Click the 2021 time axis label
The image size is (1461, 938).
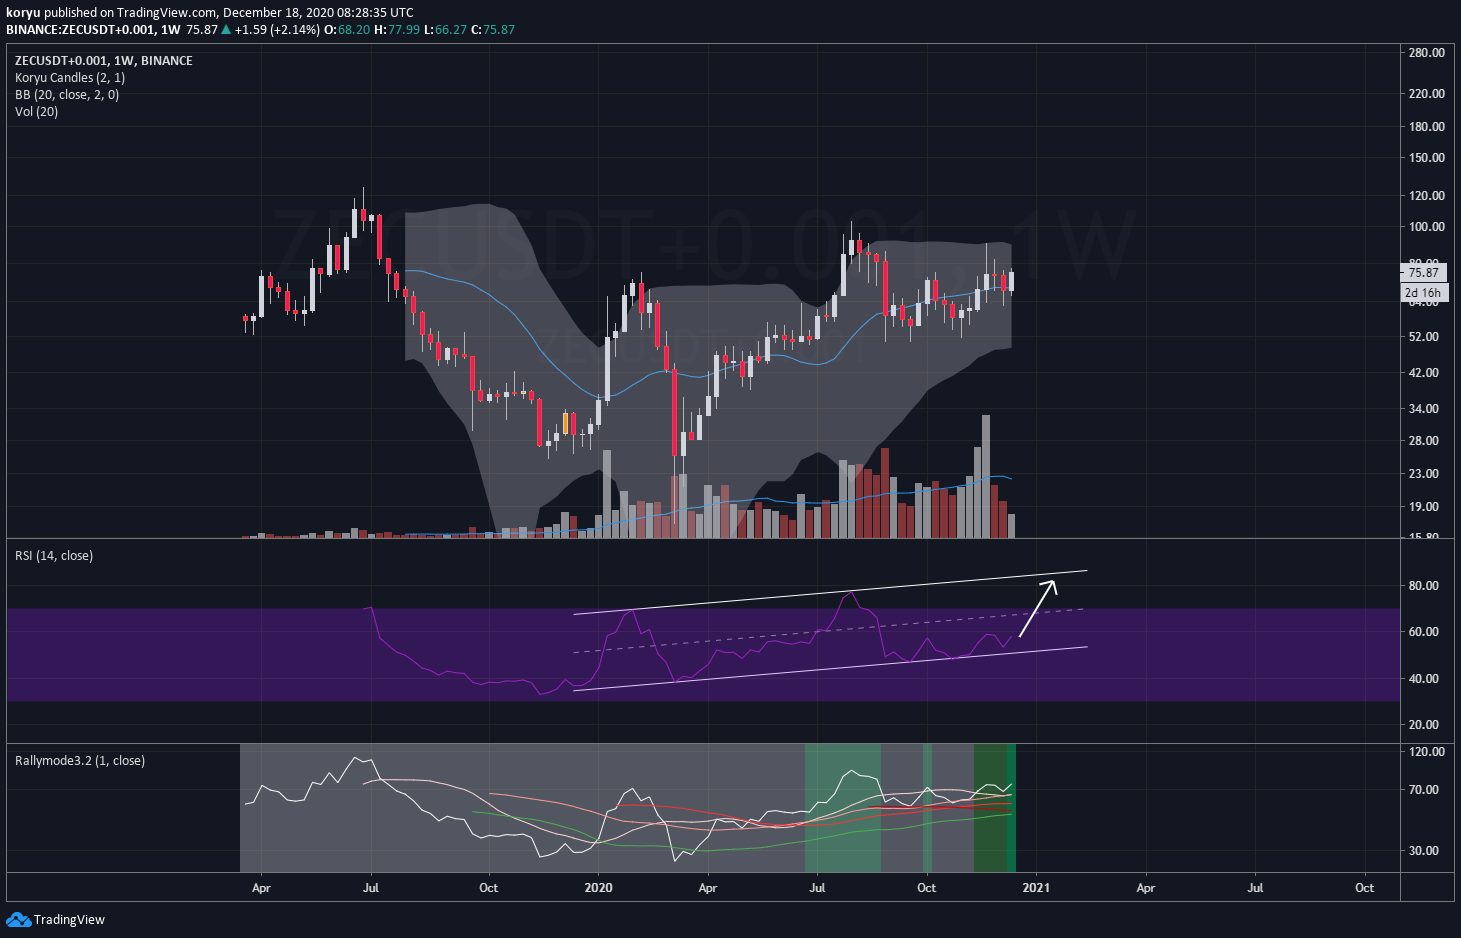coord(1036,887)
